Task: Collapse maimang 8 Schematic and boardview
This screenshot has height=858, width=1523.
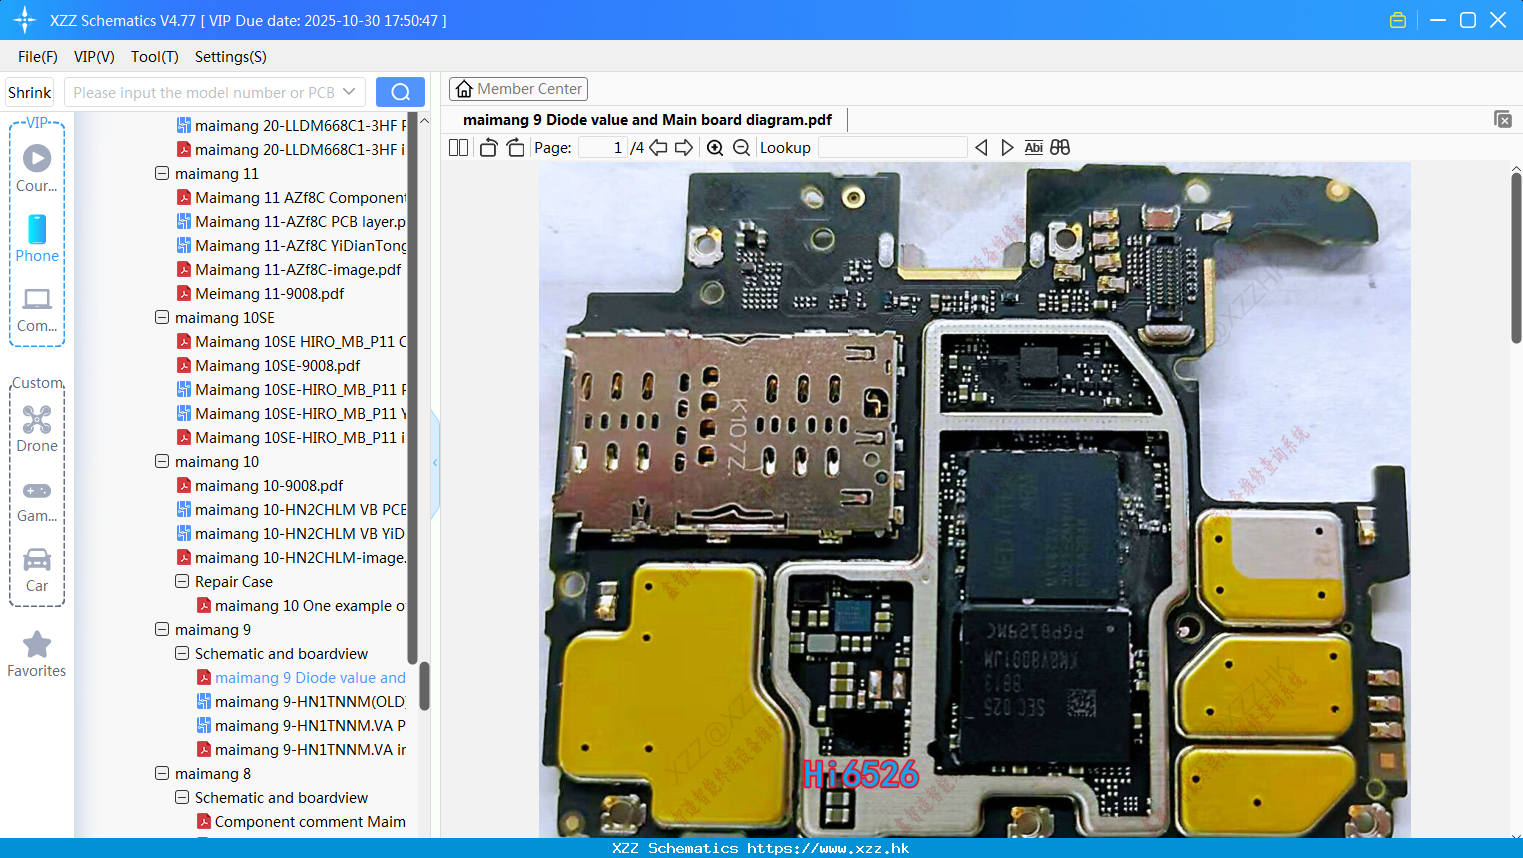Action: coord(182,797)
